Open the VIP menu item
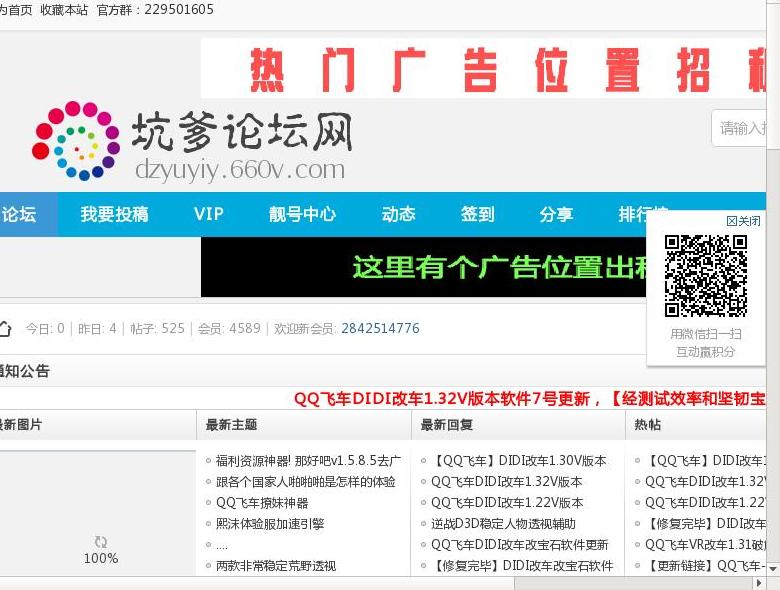The image size is (780, 590). click(209, 214)
